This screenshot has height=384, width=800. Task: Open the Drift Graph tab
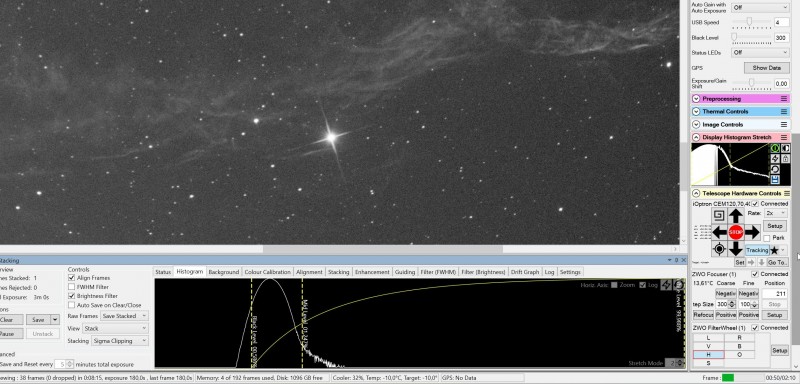[525, 272]
